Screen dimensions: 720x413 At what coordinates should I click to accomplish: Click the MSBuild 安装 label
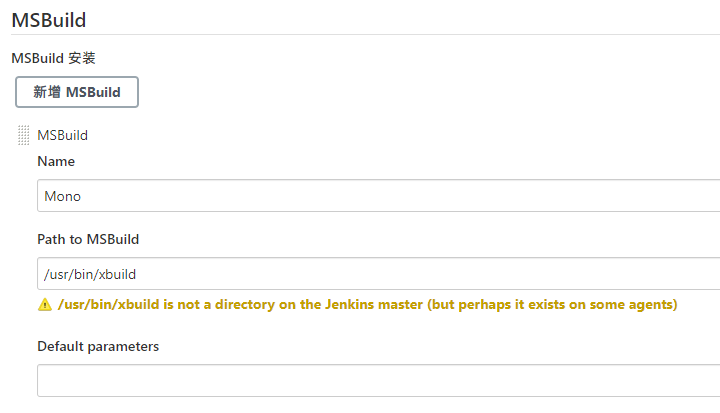point(53,58)
